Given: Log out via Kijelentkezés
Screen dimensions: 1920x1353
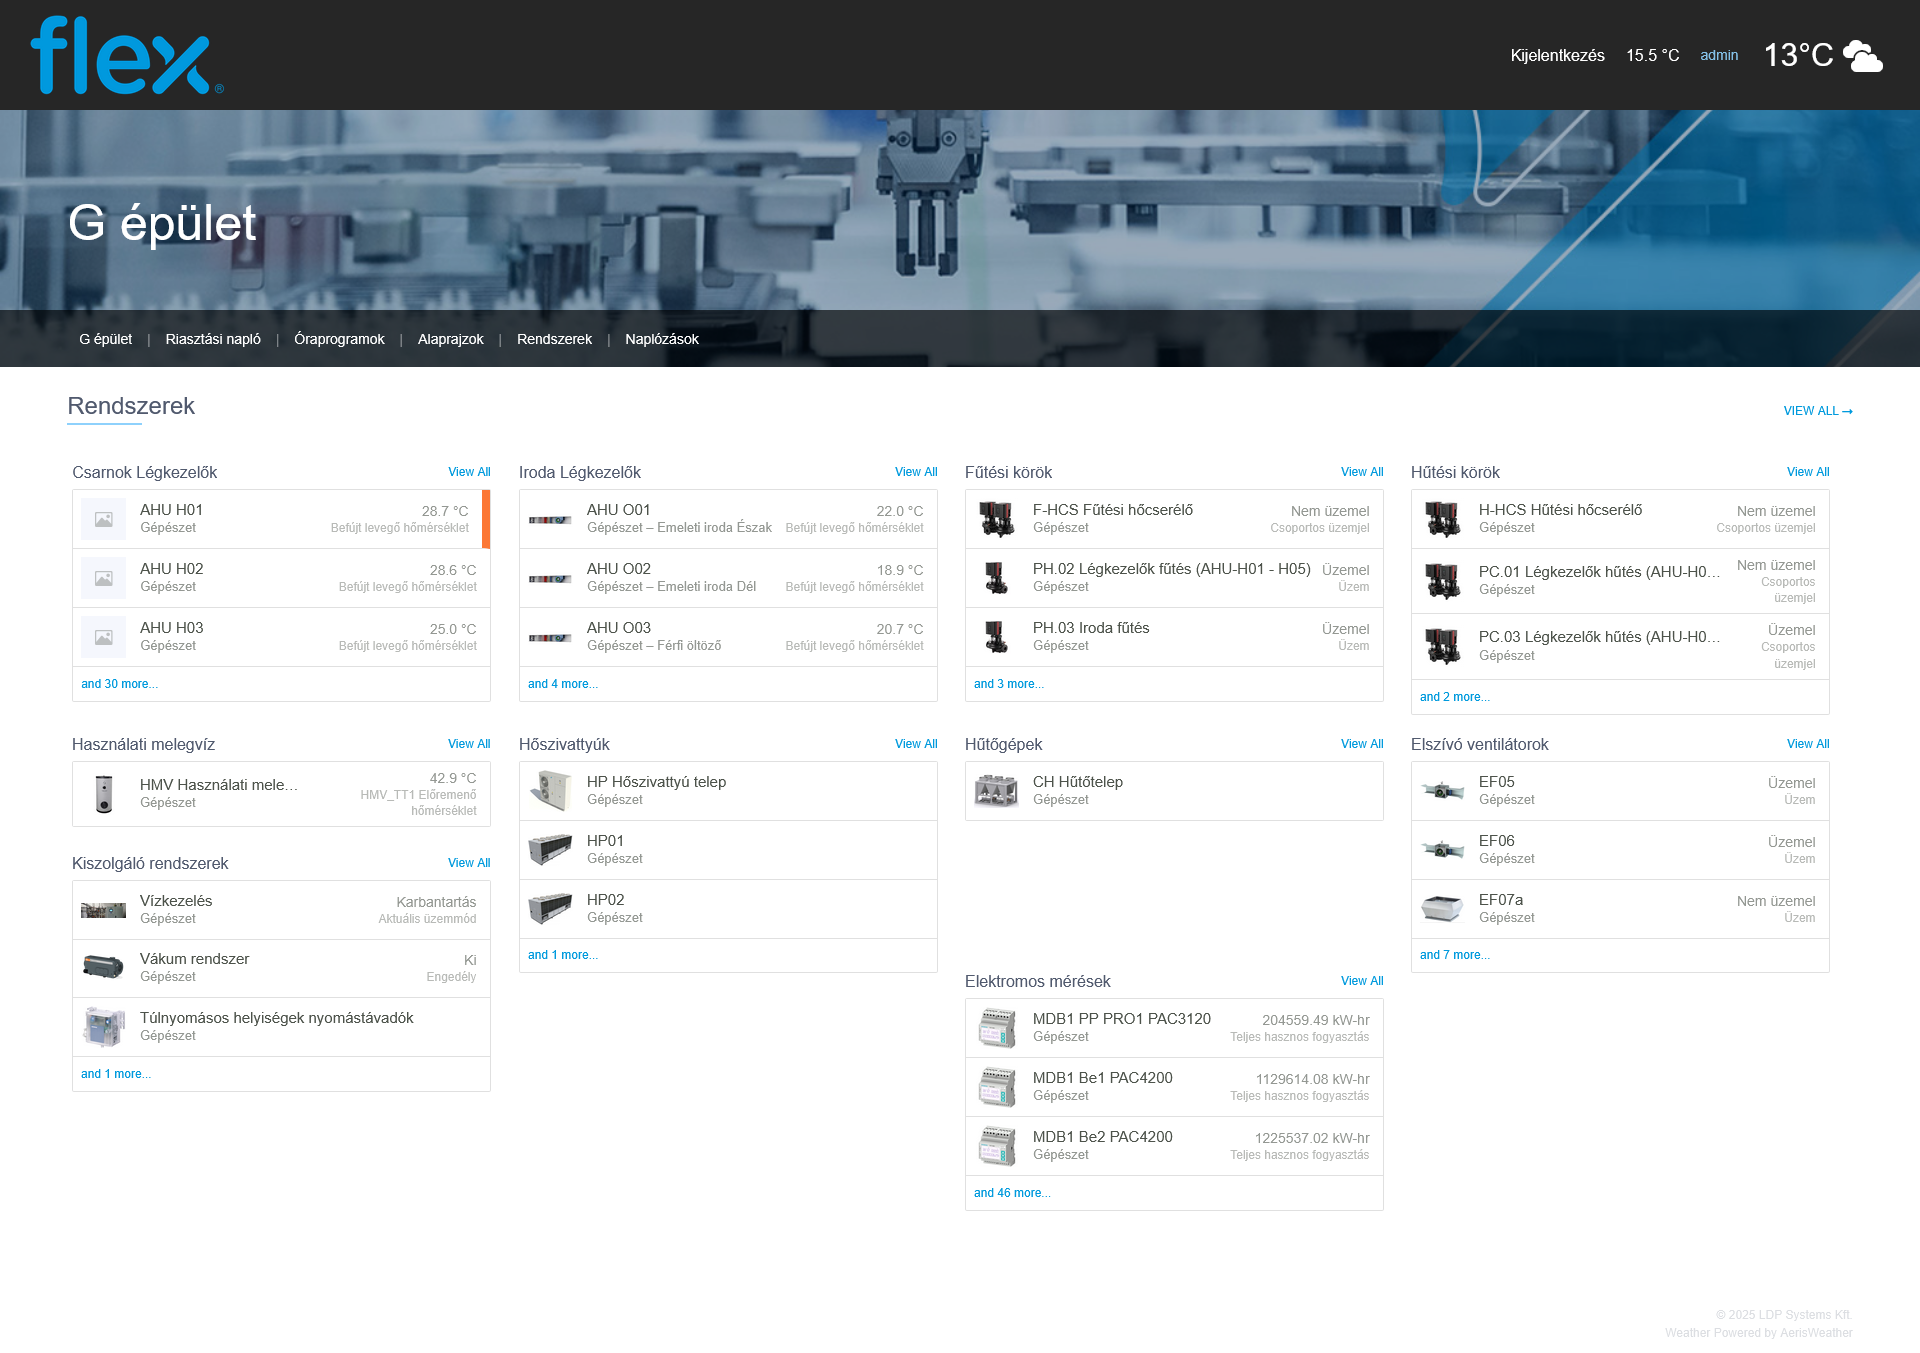Looking at the screenshot, I should [x=1557, y=55].
